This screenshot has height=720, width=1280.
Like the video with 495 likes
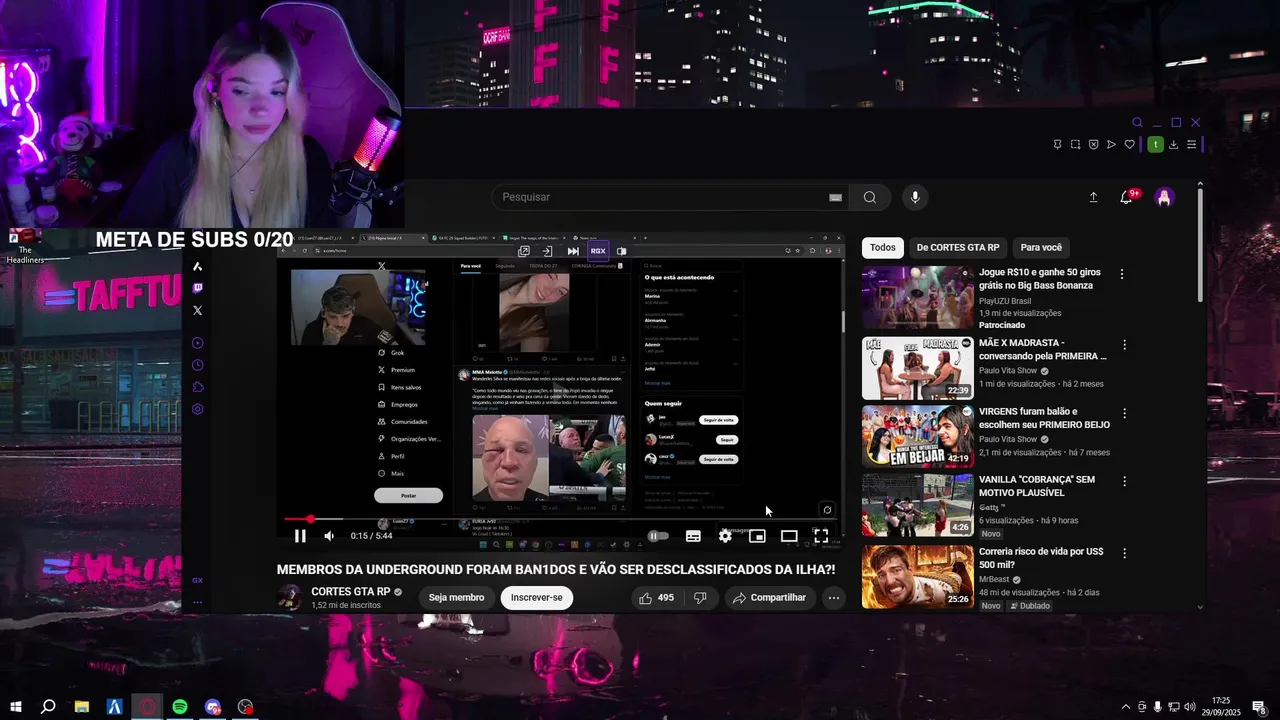coord(656,598)
